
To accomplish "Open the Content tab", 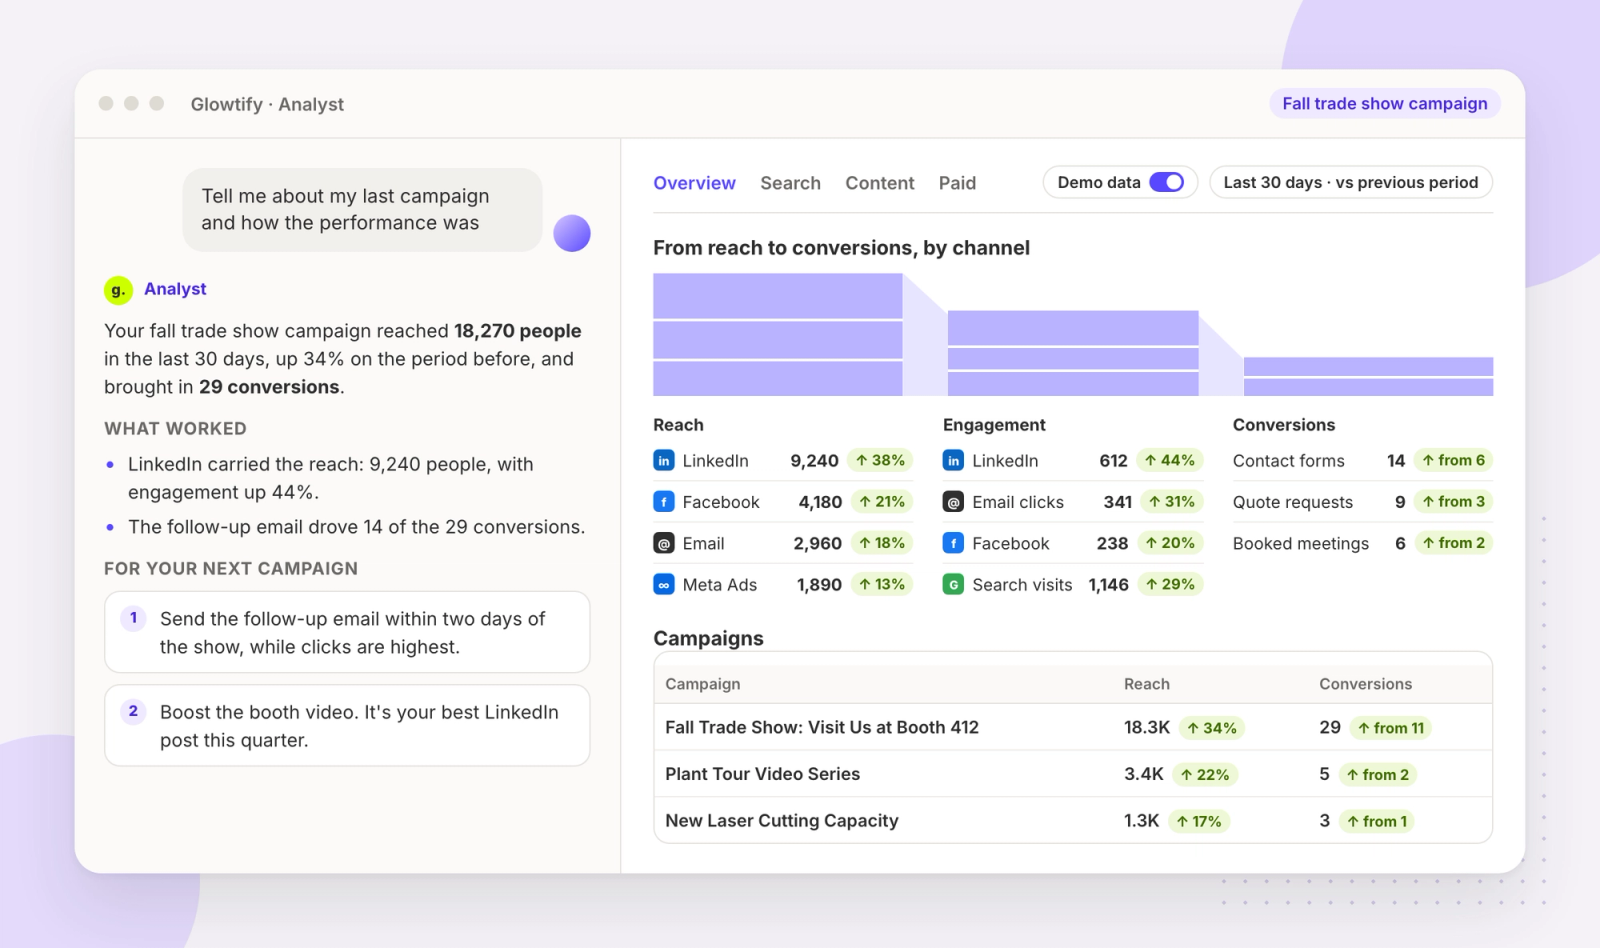I will [x=880, y=183].
